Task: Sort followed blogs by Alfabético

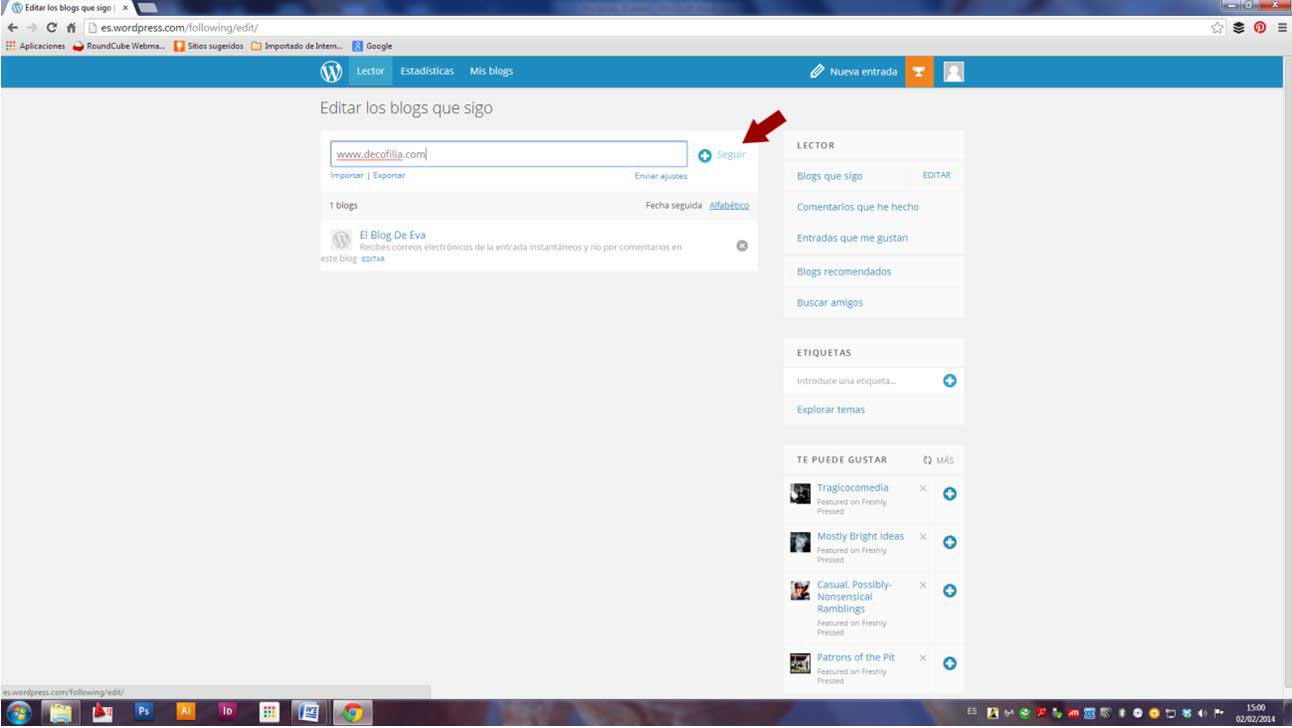Action: (729, 205)
